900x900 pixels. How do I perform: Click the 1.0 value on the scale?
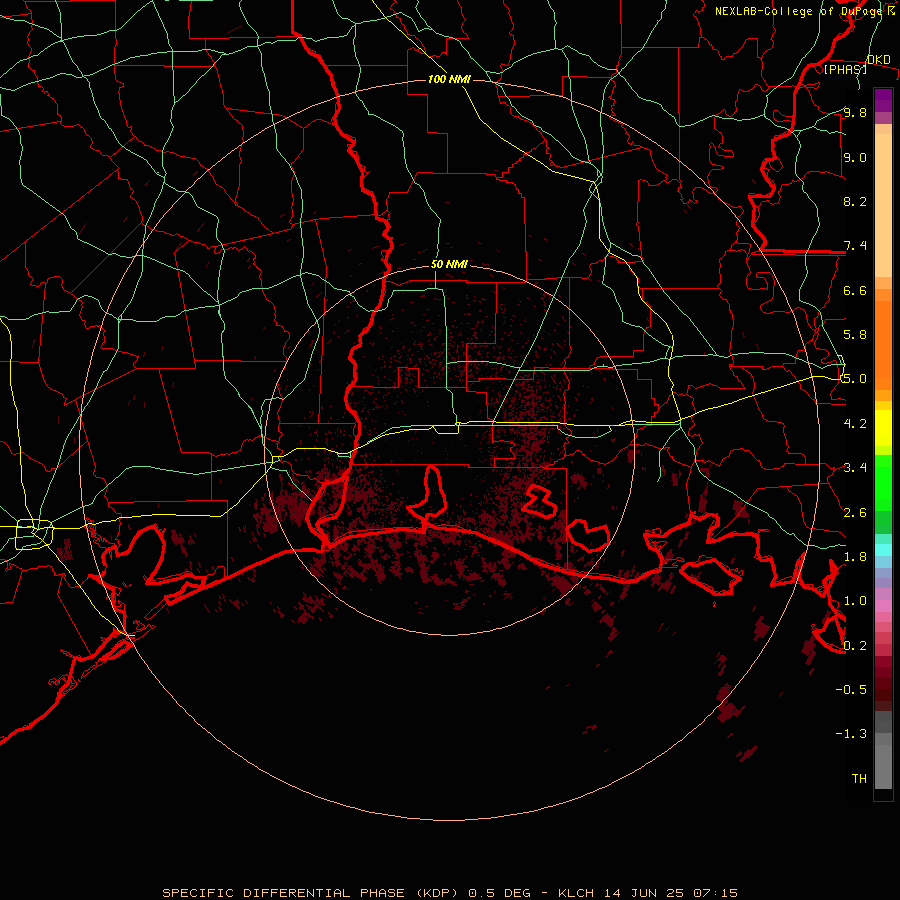(855, 601)
